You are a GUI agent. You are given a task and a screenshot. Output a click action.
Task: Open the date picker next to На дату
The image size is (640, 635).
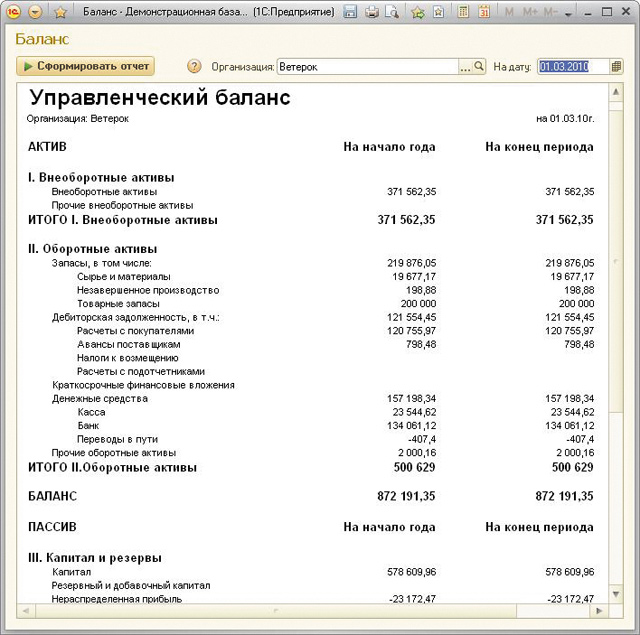pyautogui.click(x=616, y=66)
